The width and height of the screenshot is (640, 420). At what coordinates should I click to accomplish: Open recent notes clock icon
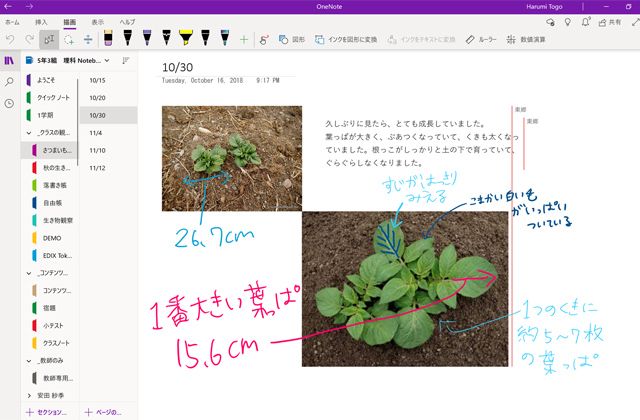9,104
